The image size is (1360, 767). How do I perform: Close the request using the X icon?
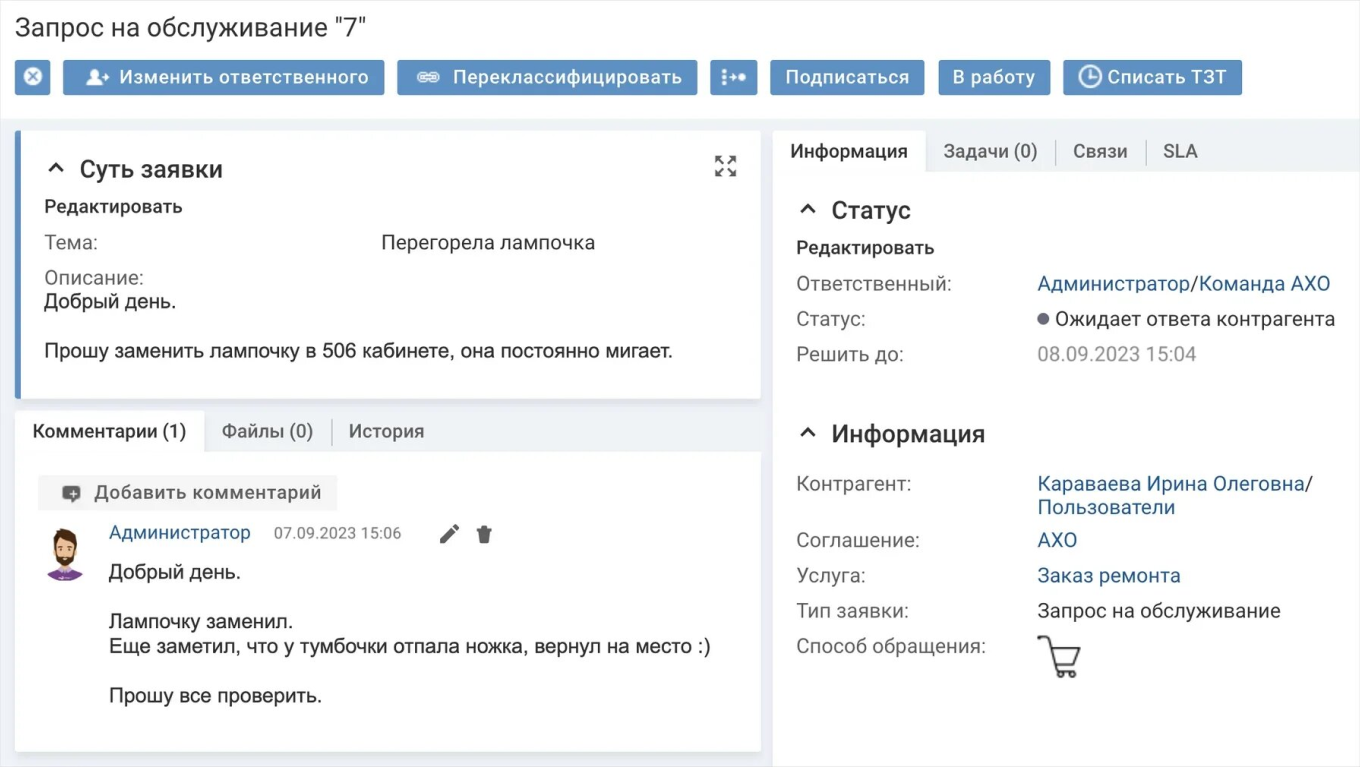[31, 77]
